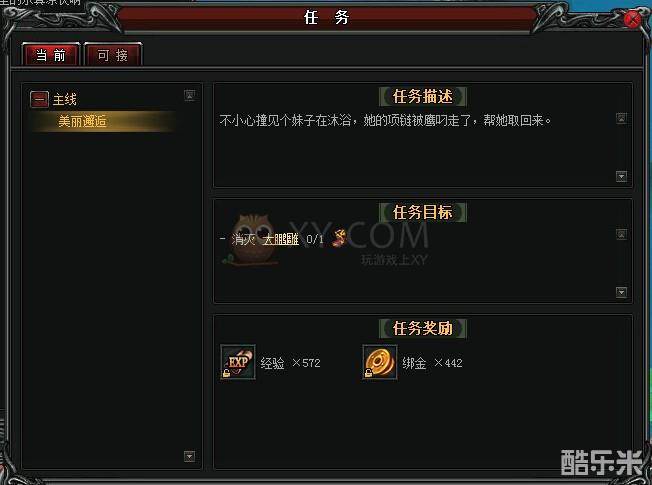Click the 主线 category label
Screen dimensions: 652x485
pyautogui.click(x=65, y=99)
